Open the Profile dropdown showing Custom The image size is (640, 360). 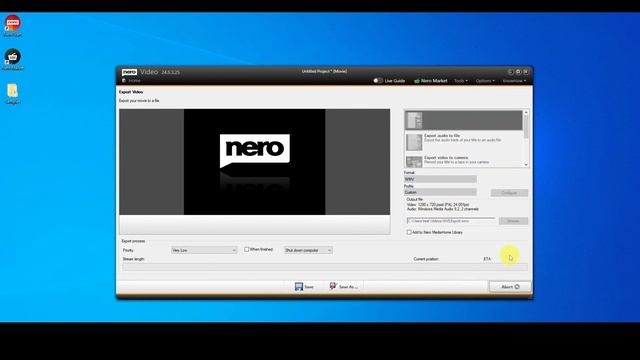[440, 192]
